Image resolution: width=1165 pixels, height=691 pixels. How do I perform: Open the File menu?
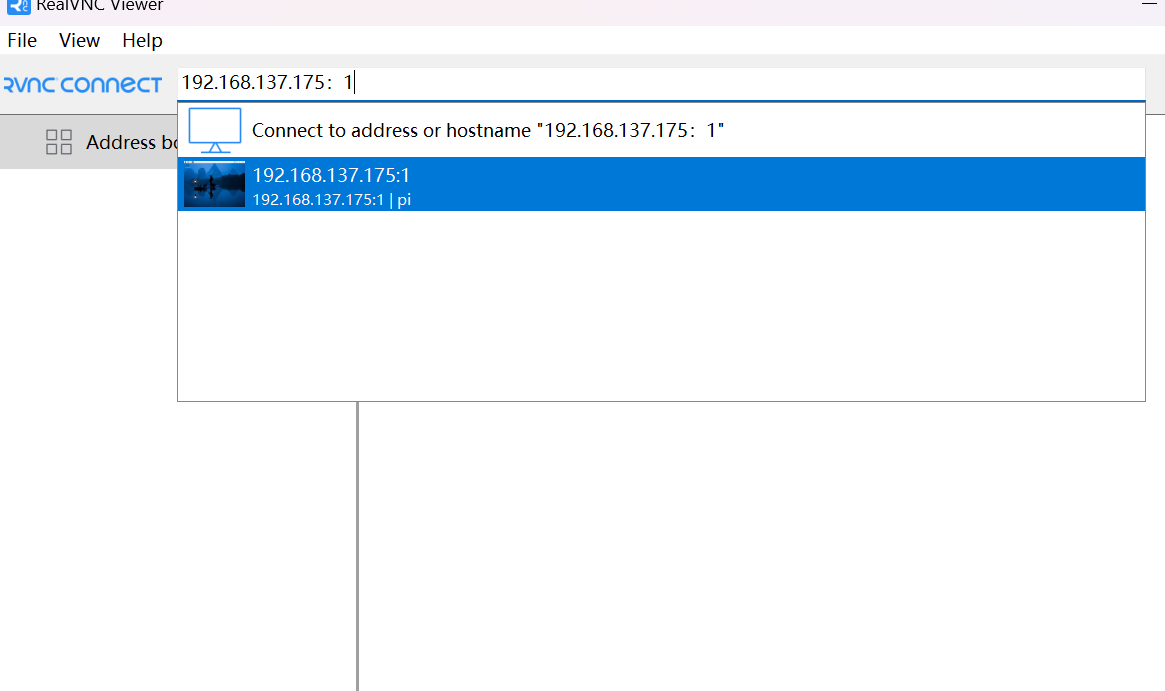pos(22,40)
